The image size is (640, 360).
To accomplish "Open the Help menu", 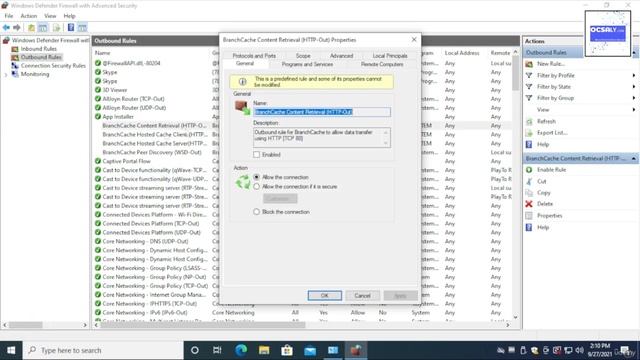I will point(69,16).
